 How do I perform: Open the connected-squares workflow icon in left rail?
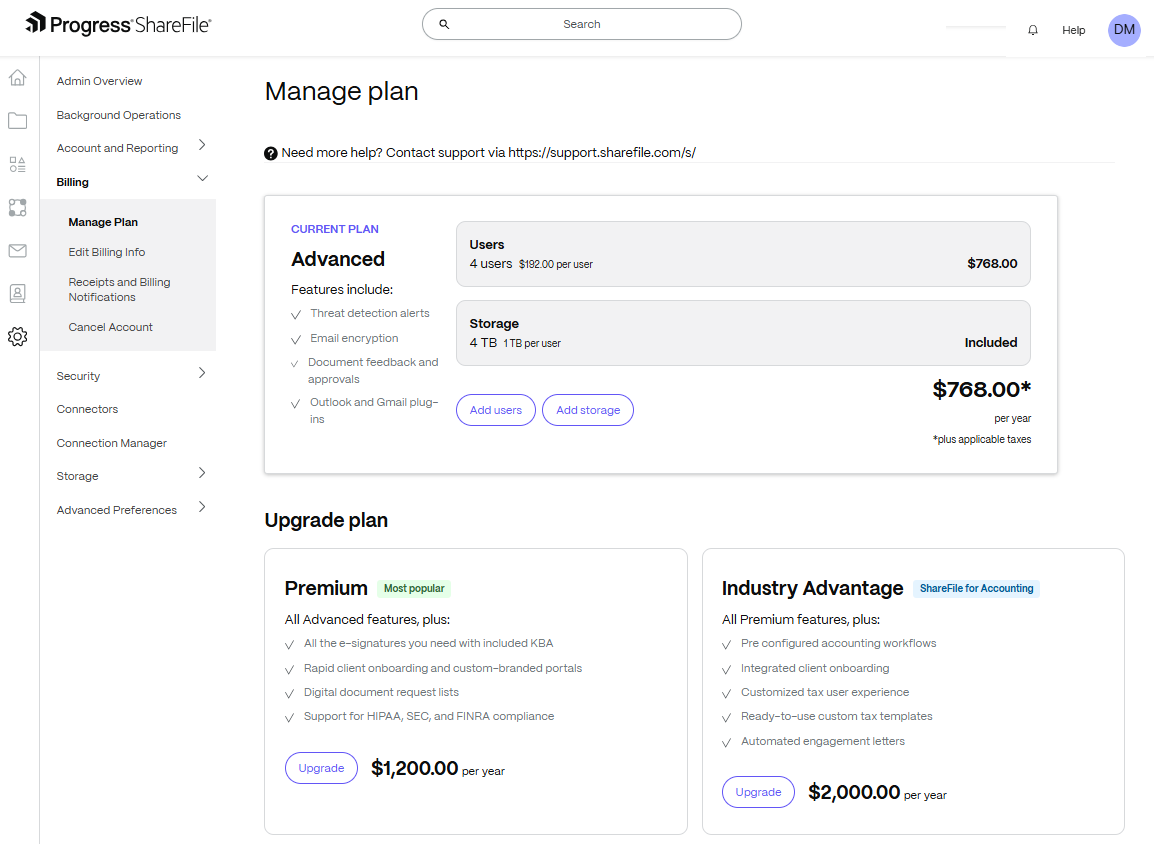tap(18, 208)
